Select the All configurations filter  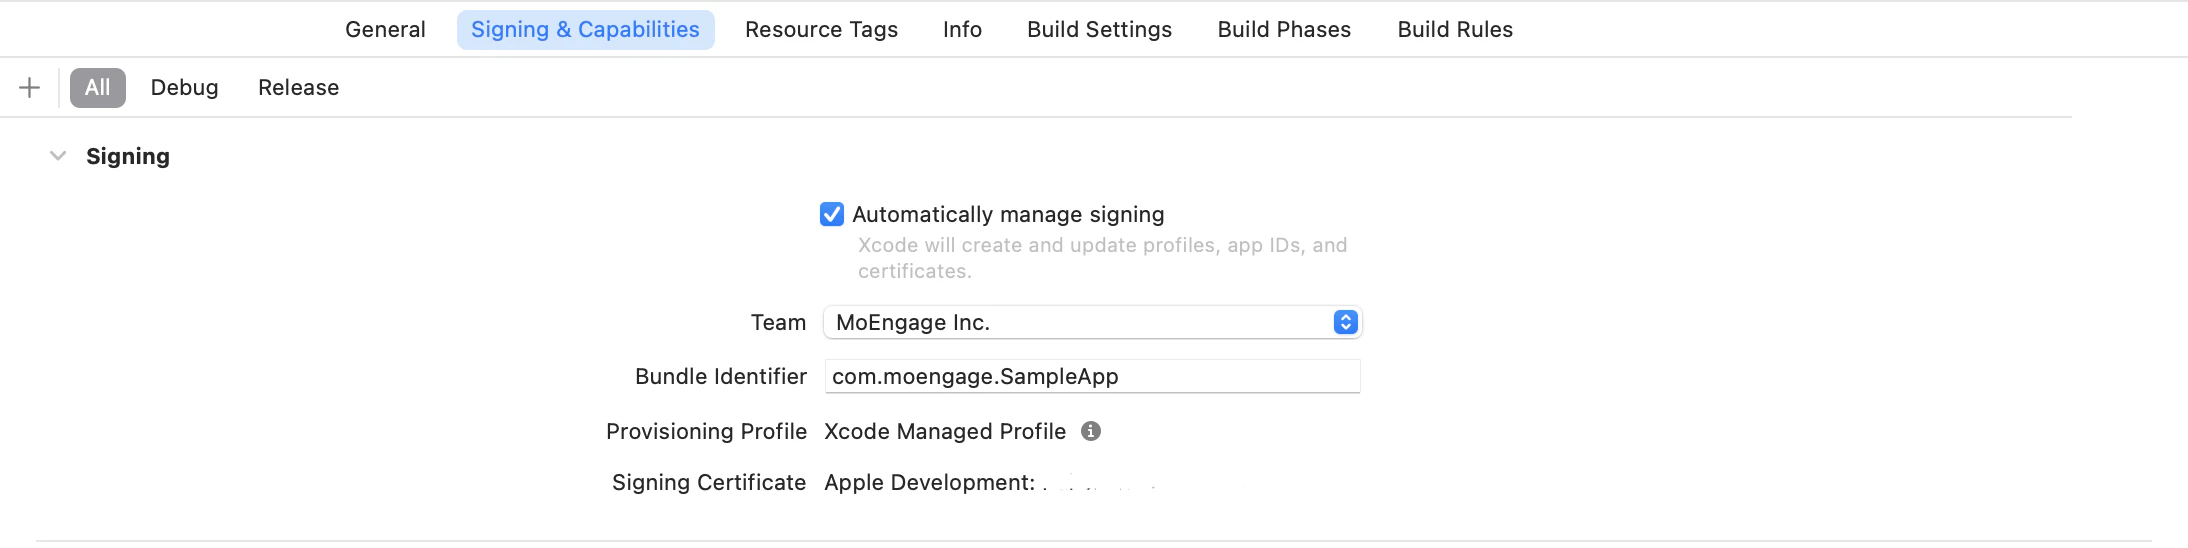coord(98,88)
